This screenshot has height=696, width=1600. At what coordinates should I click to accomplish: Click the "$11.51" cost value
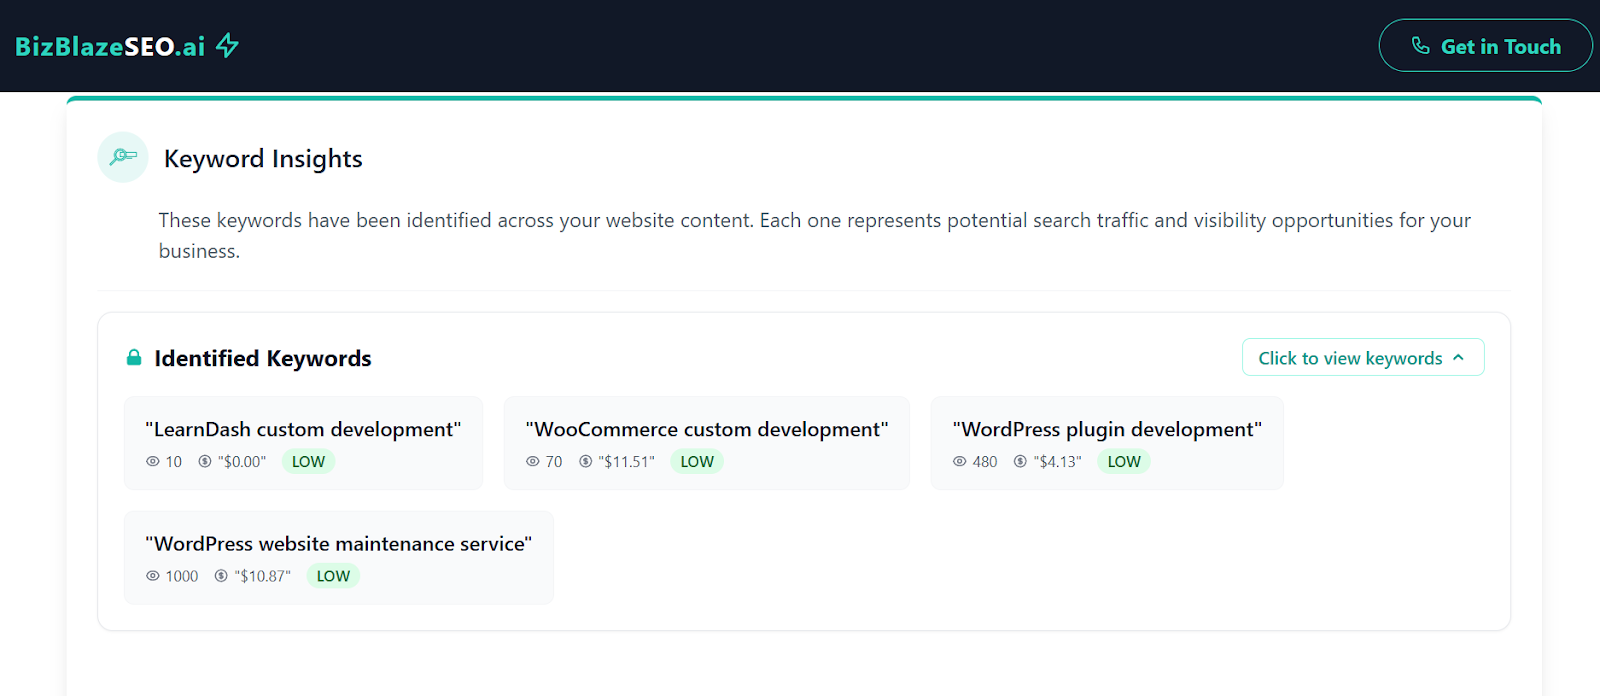(627, 462)
